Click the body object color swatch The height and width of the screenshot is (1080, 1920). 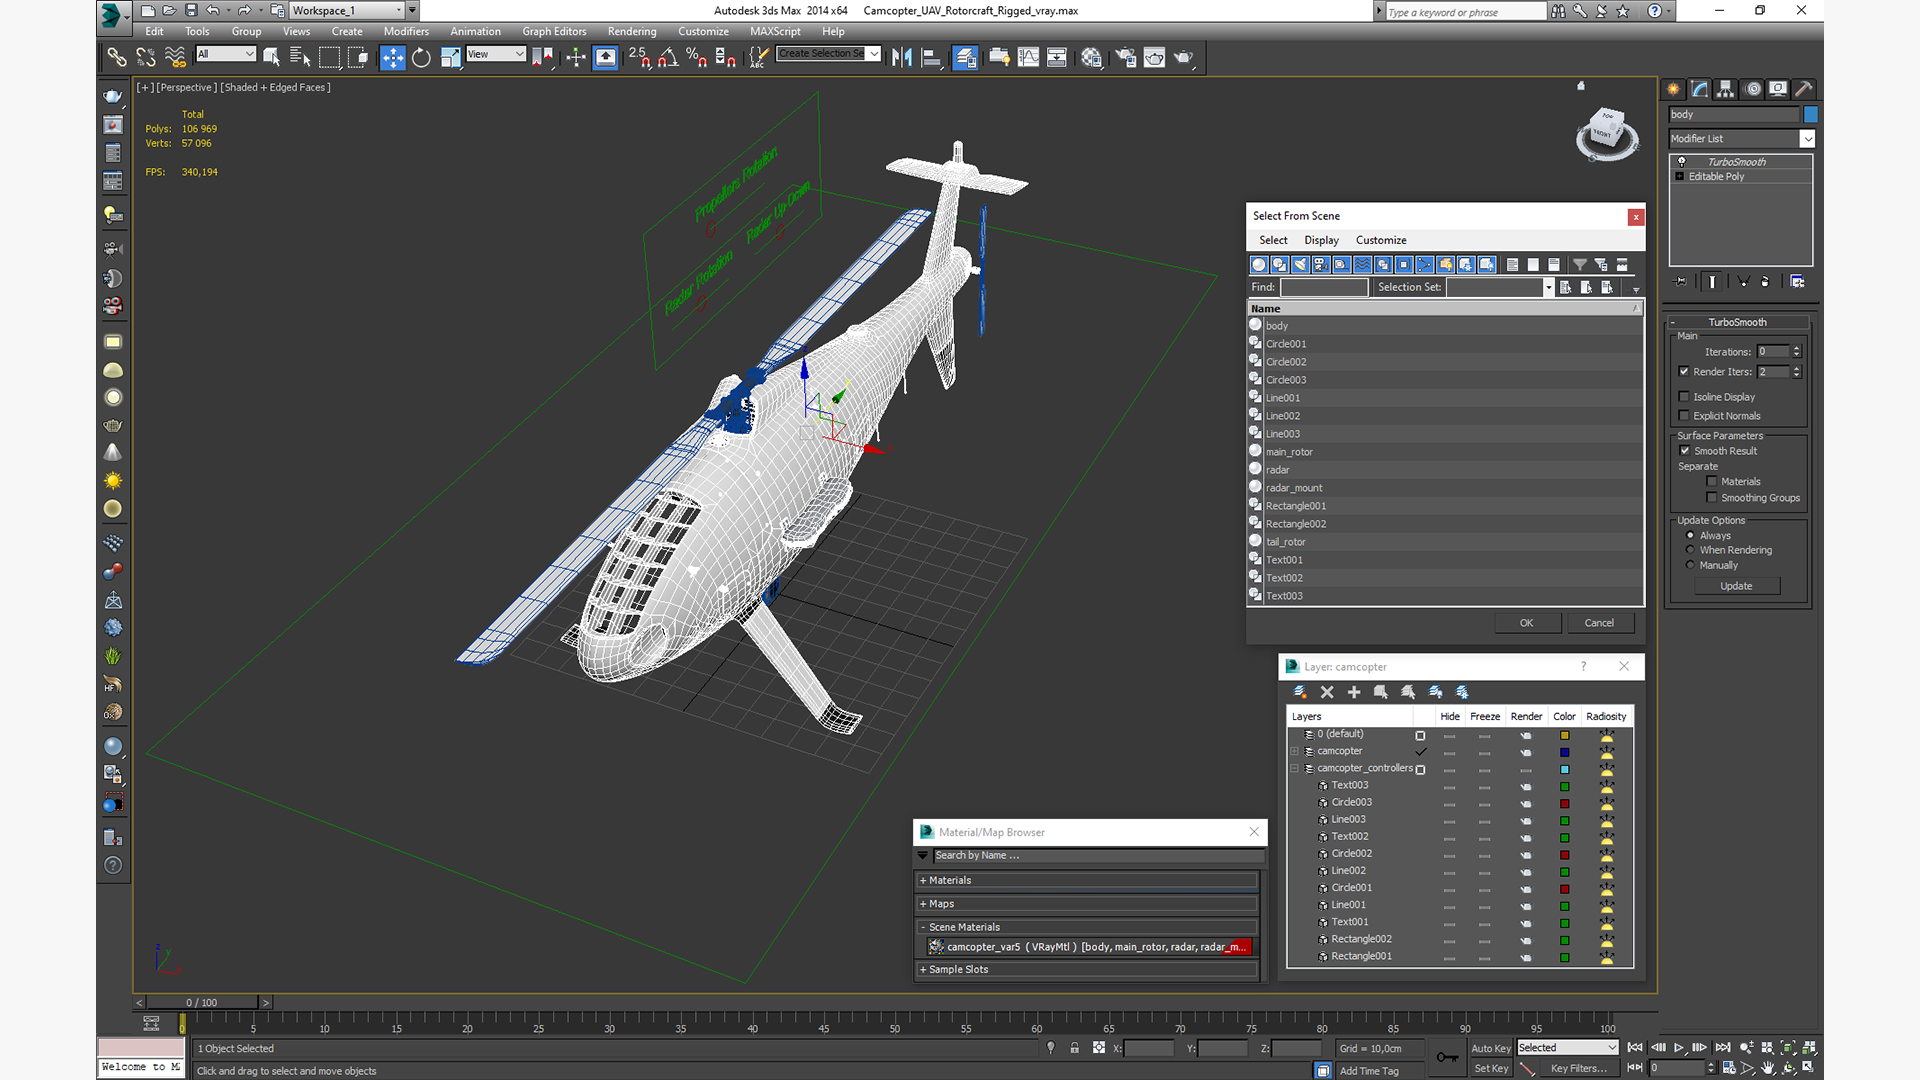(x=1811, y=115)
